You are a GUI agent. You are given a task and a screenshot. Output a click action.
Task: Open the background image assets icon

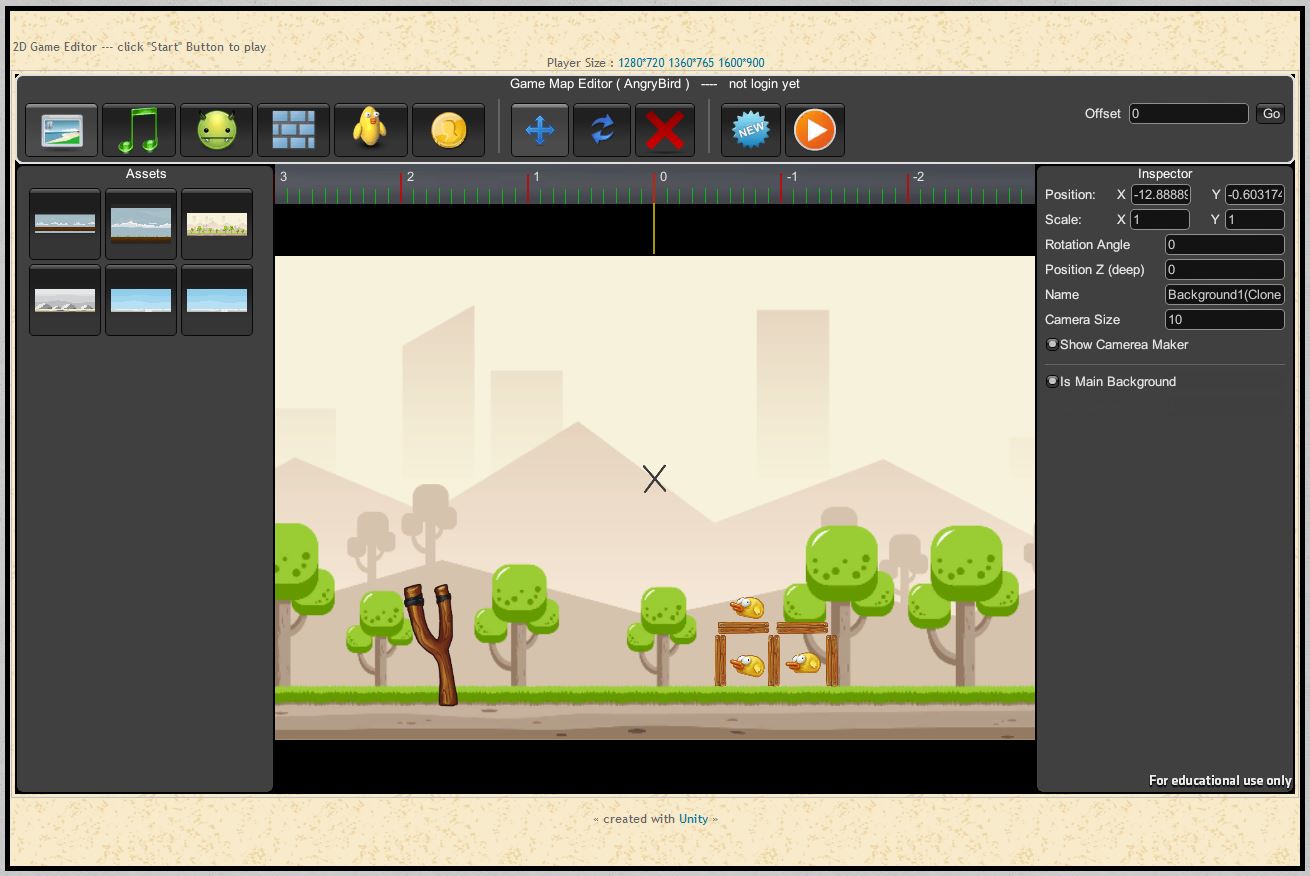point(62,131)
